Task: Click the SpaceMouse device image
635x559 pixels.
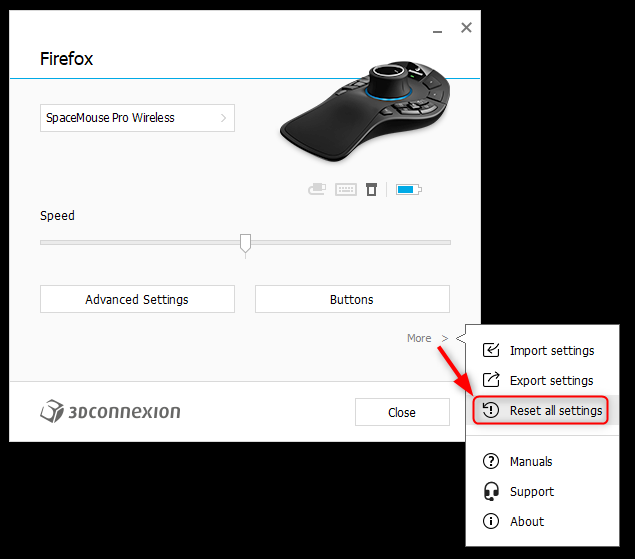Action: coord(365,111)
